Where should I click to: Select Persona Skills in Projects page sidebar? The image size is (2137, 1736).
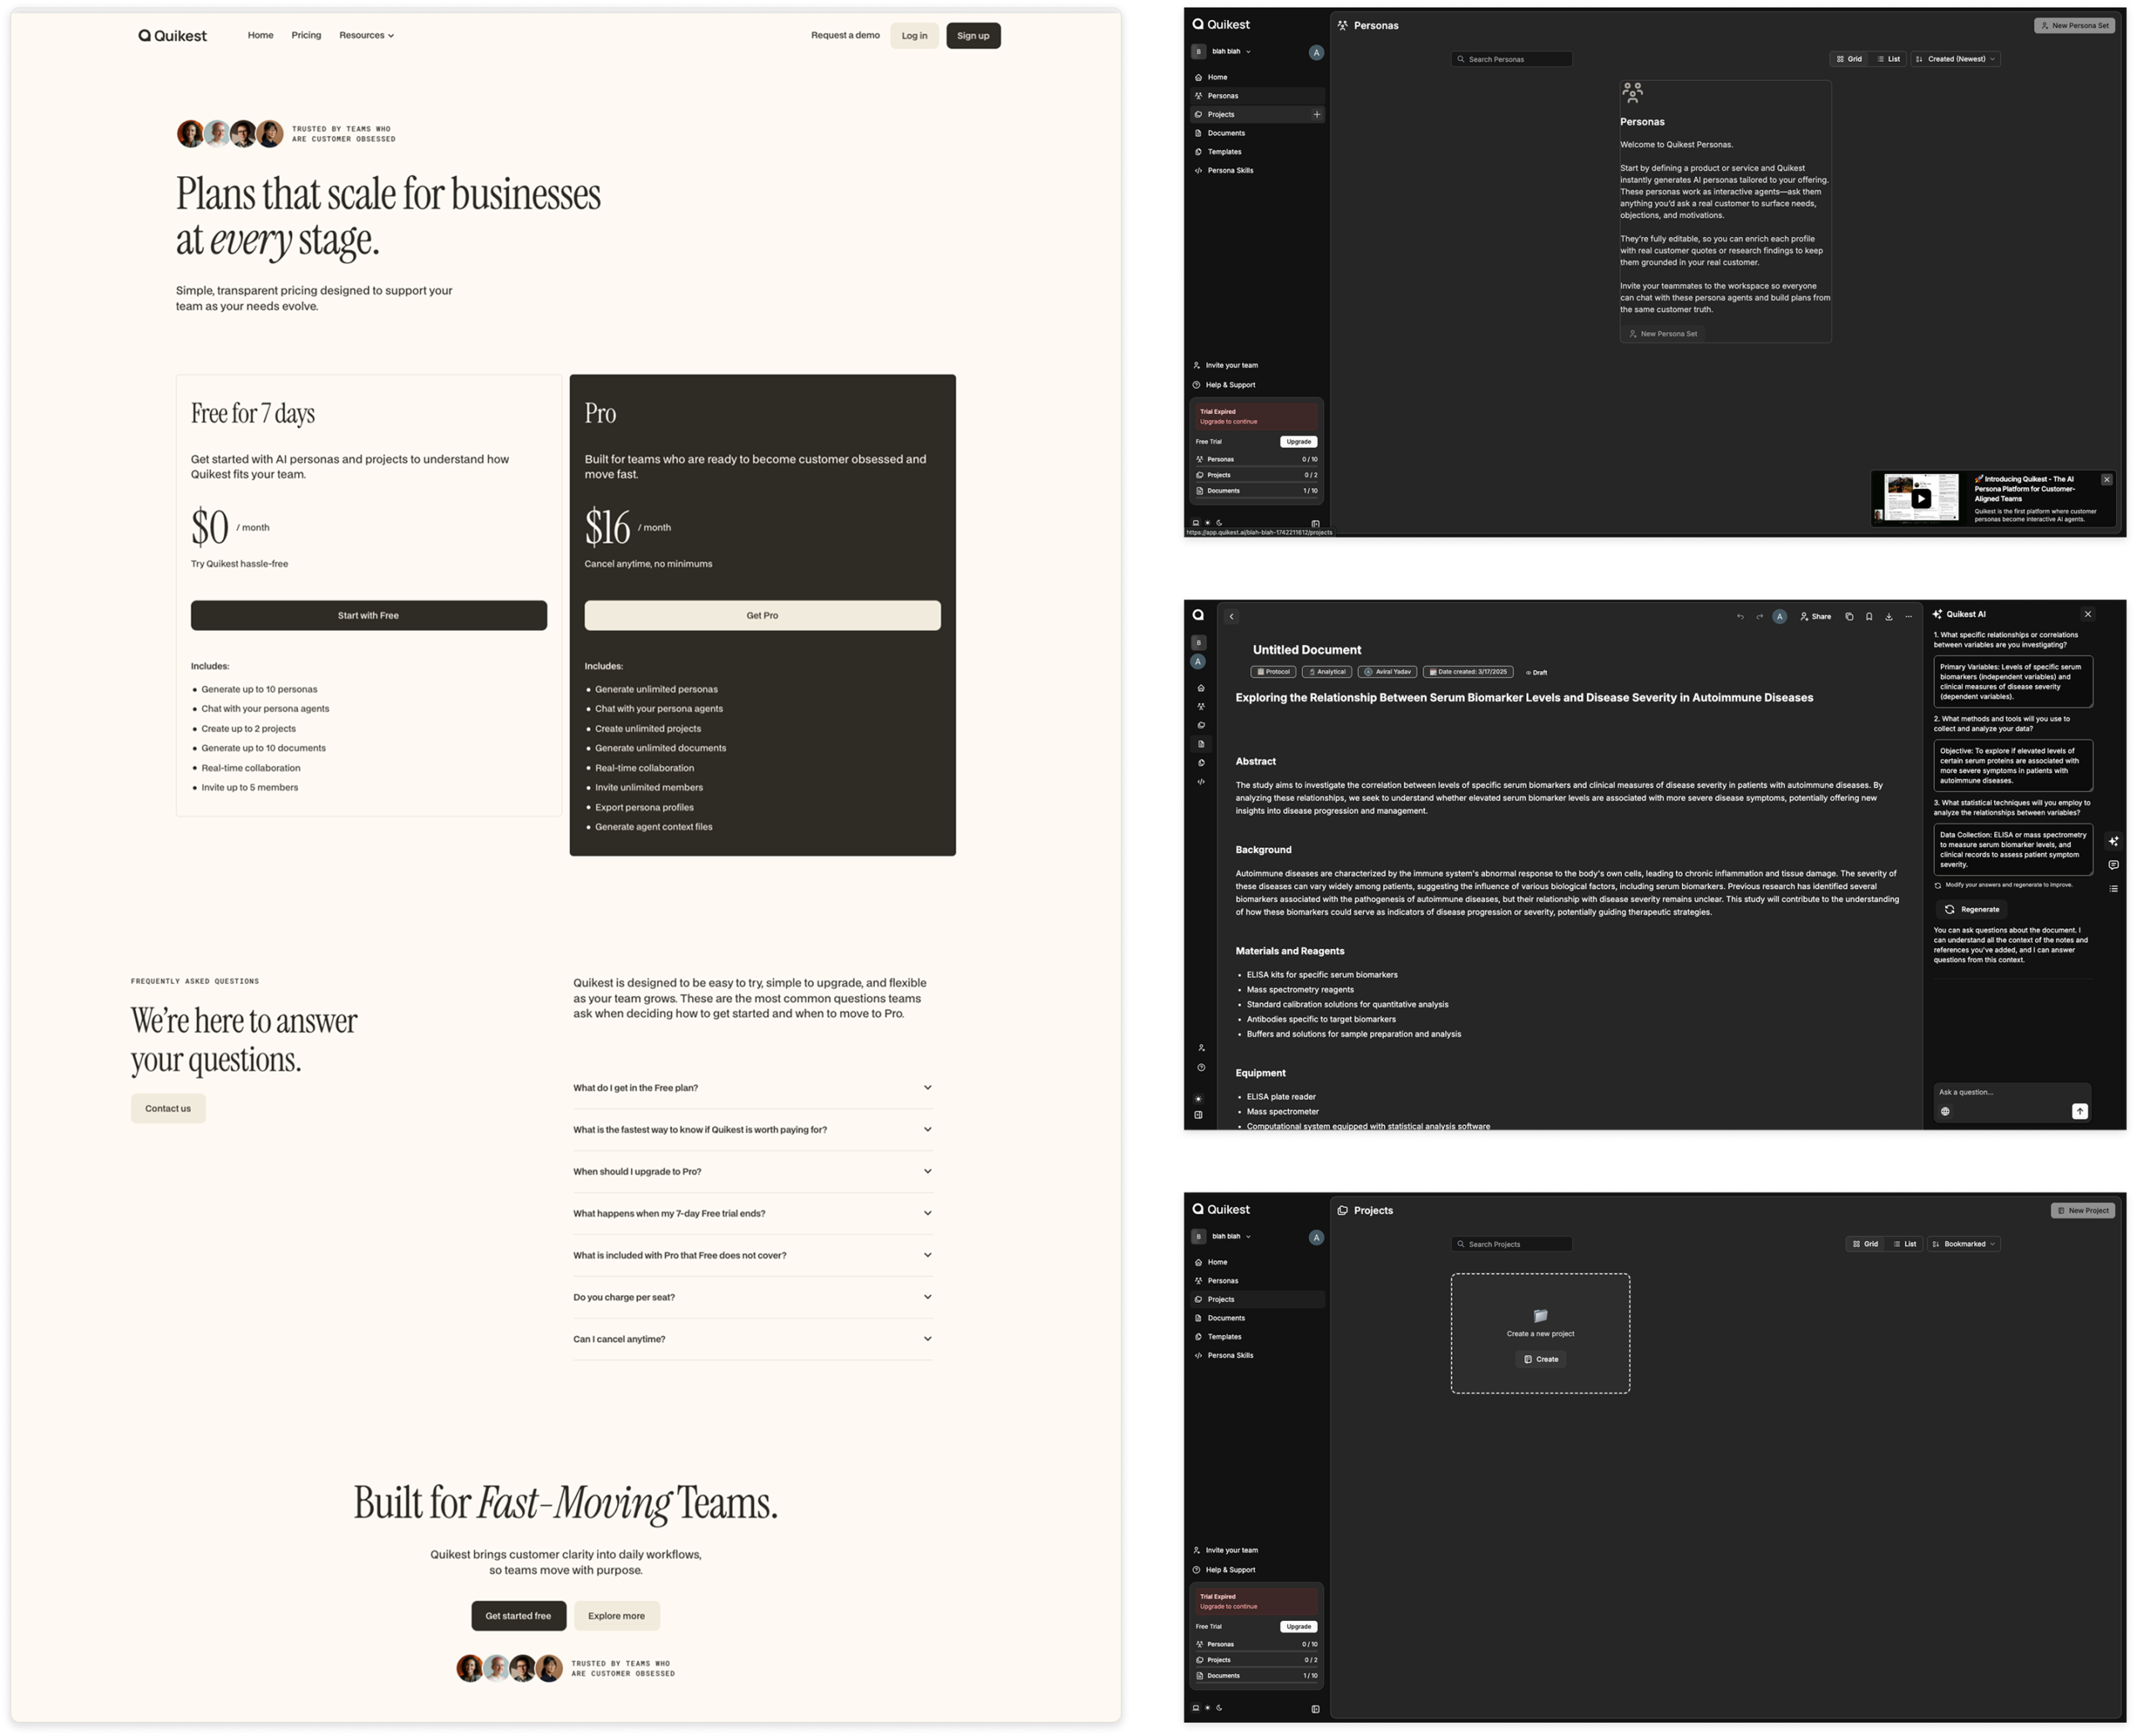tap(1230, 1356)
